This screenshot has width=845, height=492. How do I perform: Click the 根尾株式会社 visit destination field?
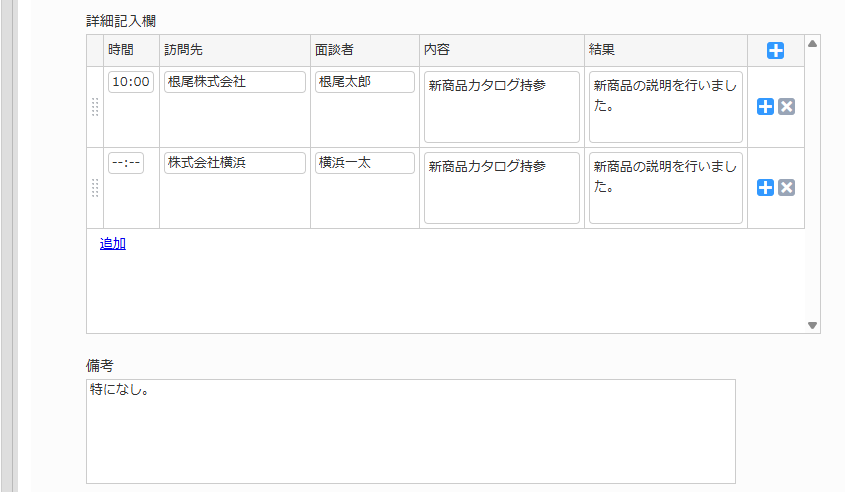pos(235,82)
